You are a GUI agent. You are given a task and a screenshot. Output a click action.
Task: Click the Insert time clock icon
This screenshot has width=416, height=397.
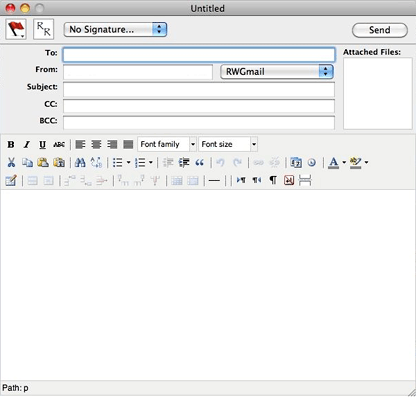312,162
